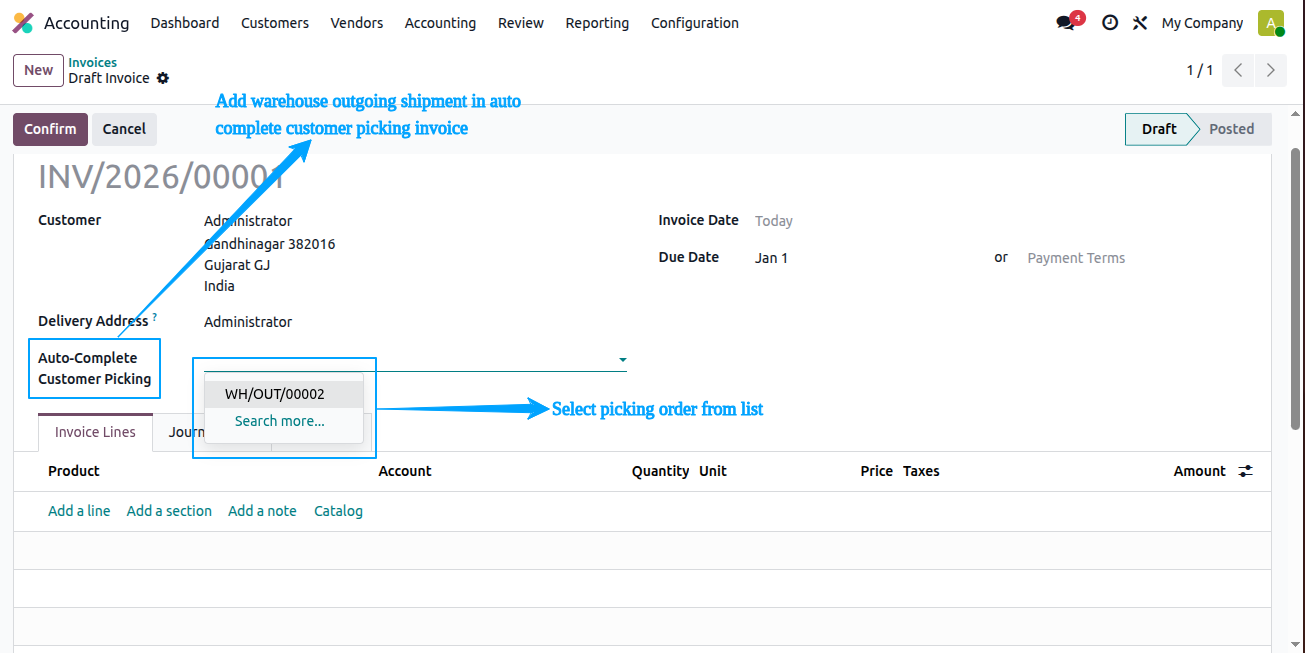Select WH/OUT/00002 from the picking list

[x=284, y=394]
